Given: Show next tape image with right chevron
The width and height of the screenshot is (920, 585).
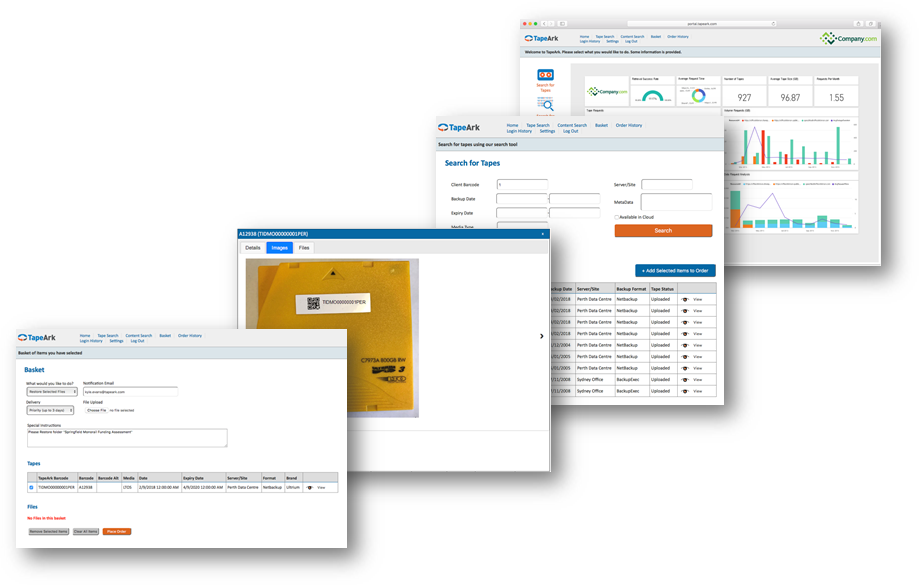Looking at the screenshot, I should (x=542, y=336).
